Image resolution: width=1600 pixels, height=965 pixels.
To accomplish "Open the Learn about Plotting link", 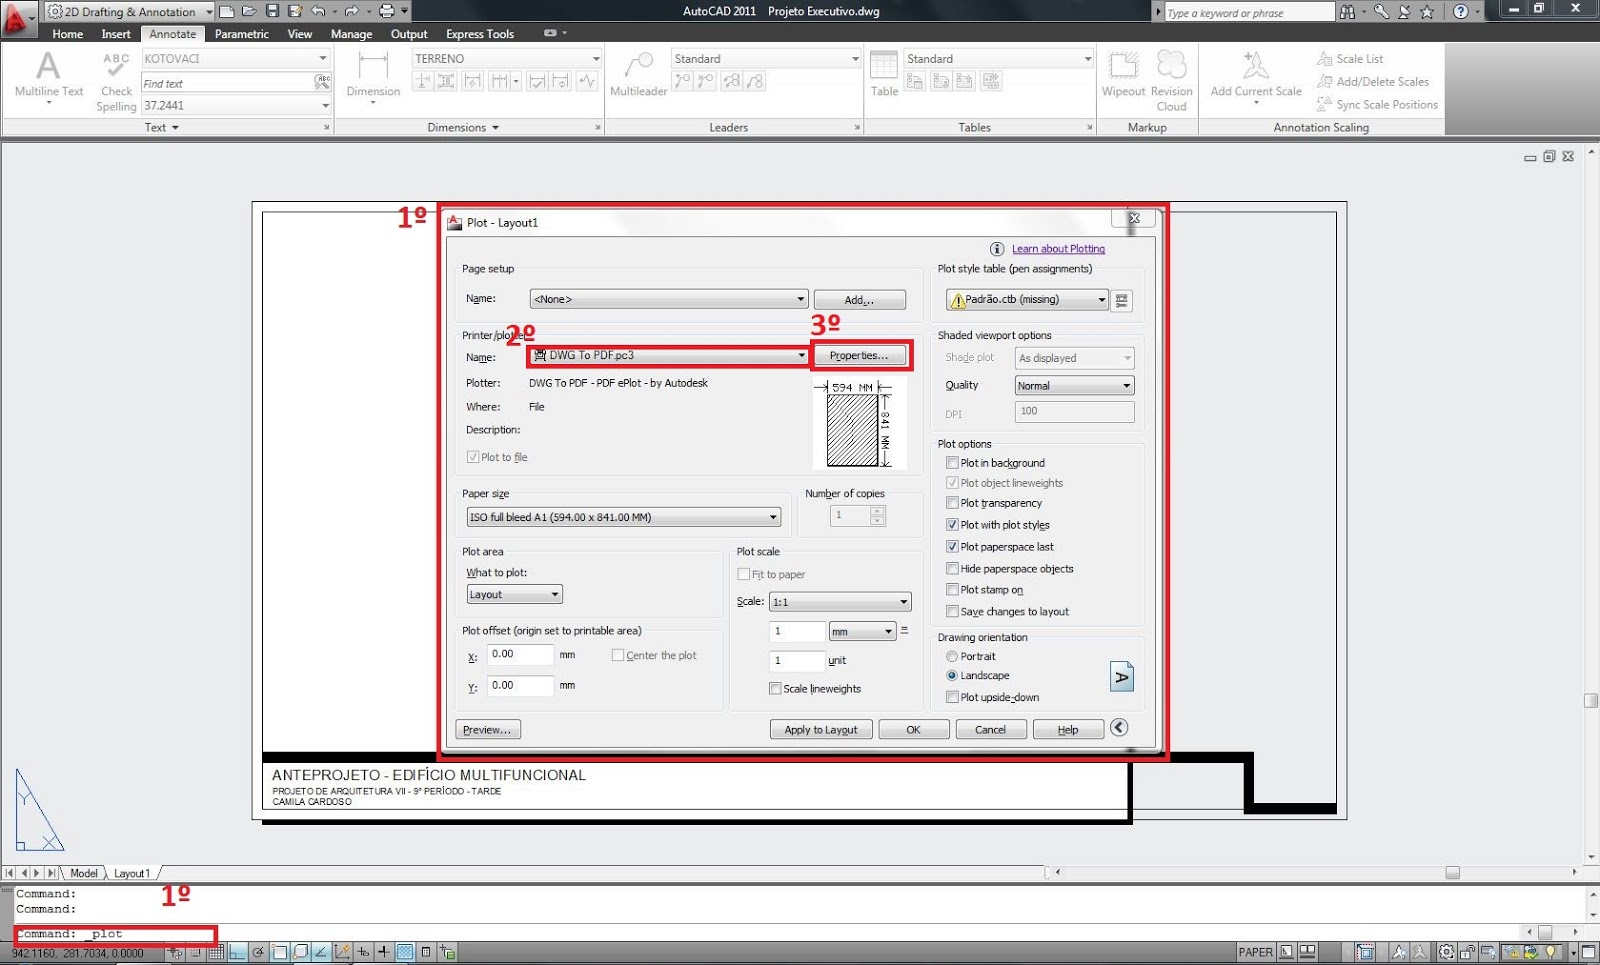I will [x=1059, y=249].
